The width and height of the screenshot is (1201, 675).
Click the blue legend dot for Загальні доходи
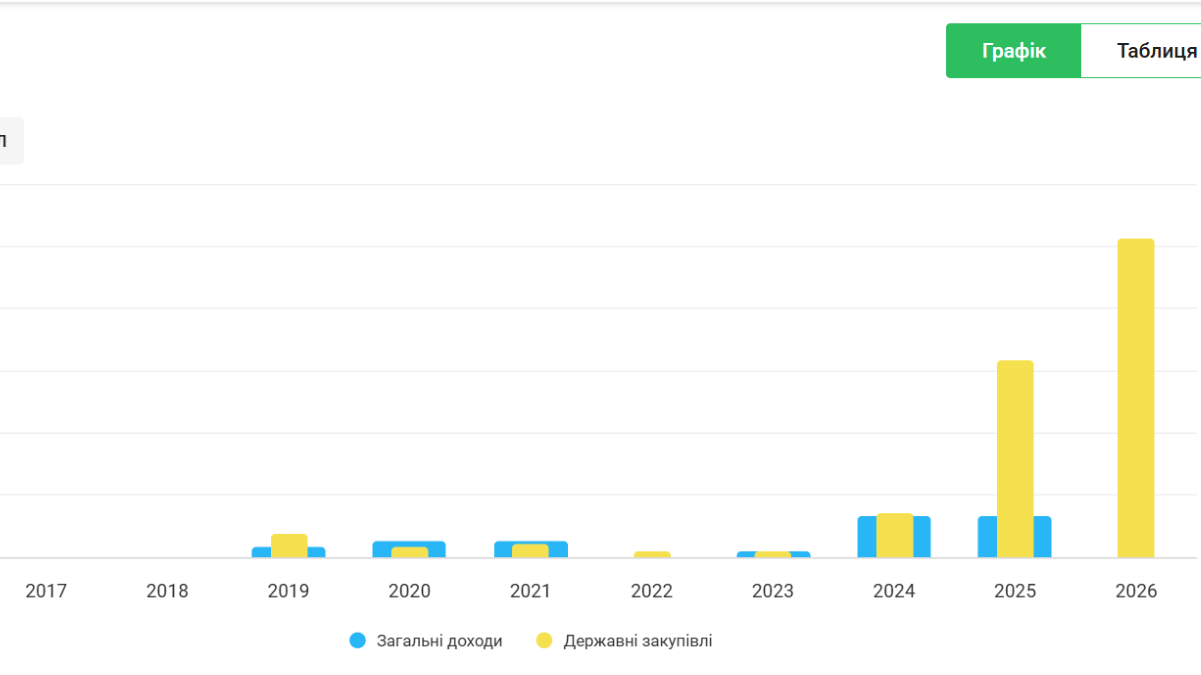point(358,641)
